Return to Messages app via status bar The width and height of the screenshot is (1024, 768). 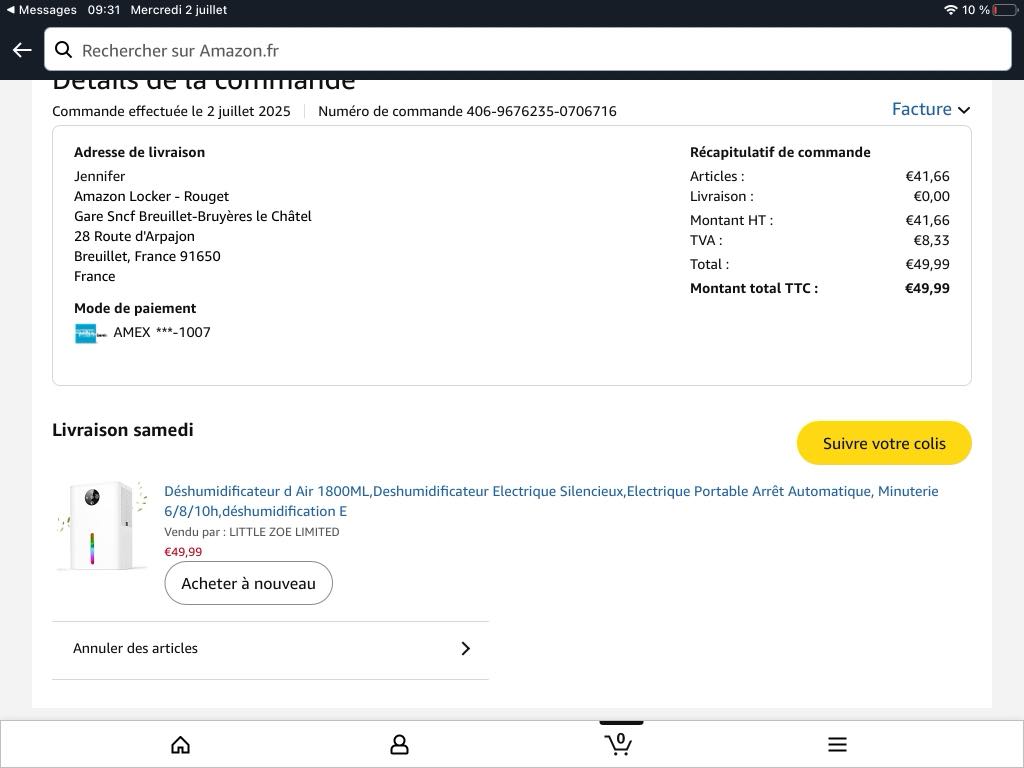(41, 10)
